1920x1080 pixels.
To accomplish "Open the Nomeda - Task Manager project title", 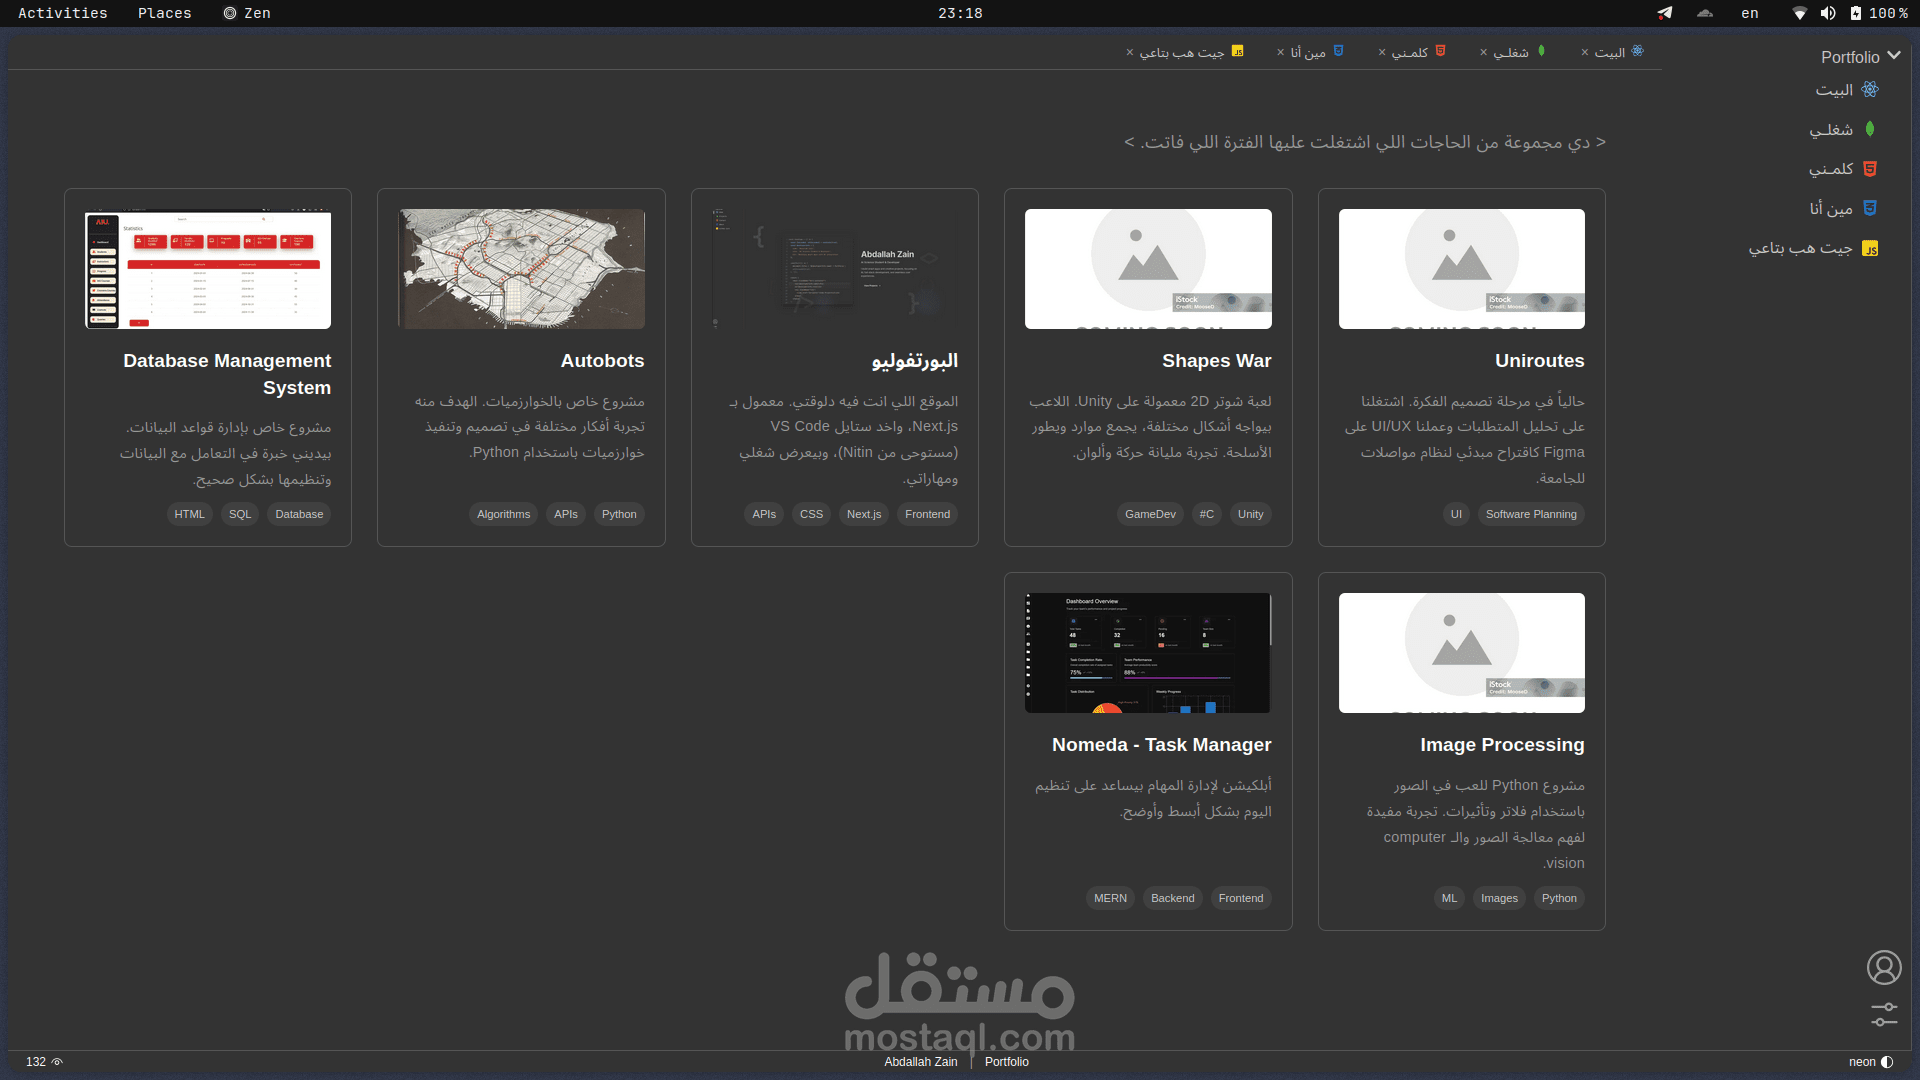I will [x=1161, y=745].
